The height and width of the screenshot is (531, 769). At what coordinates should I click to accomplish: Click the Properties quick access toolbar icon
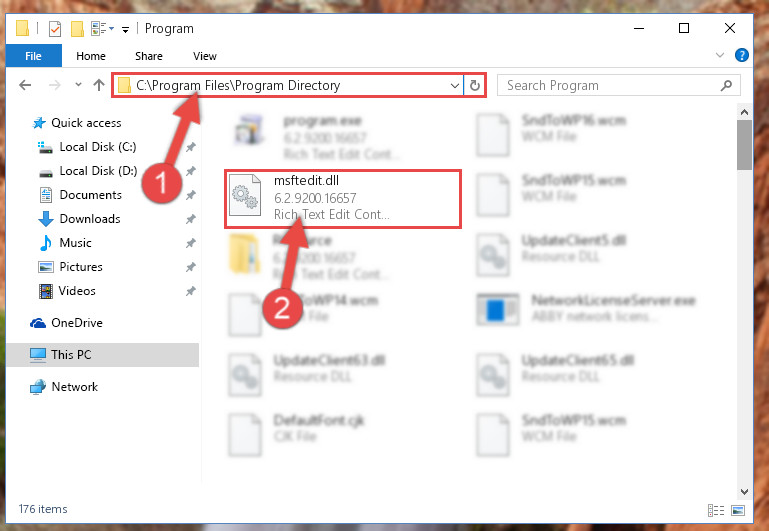tap(55, 29)
